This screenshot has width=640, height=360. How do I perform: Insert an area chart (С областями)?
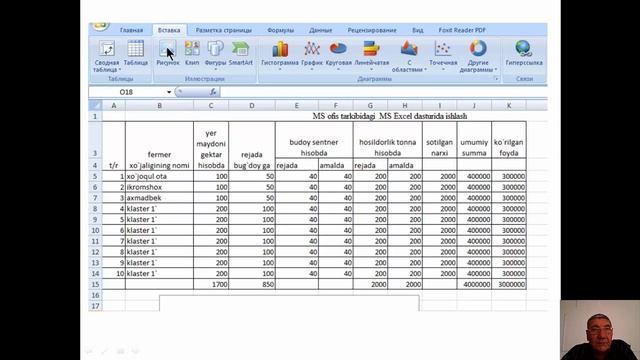(x=409, y=57)
